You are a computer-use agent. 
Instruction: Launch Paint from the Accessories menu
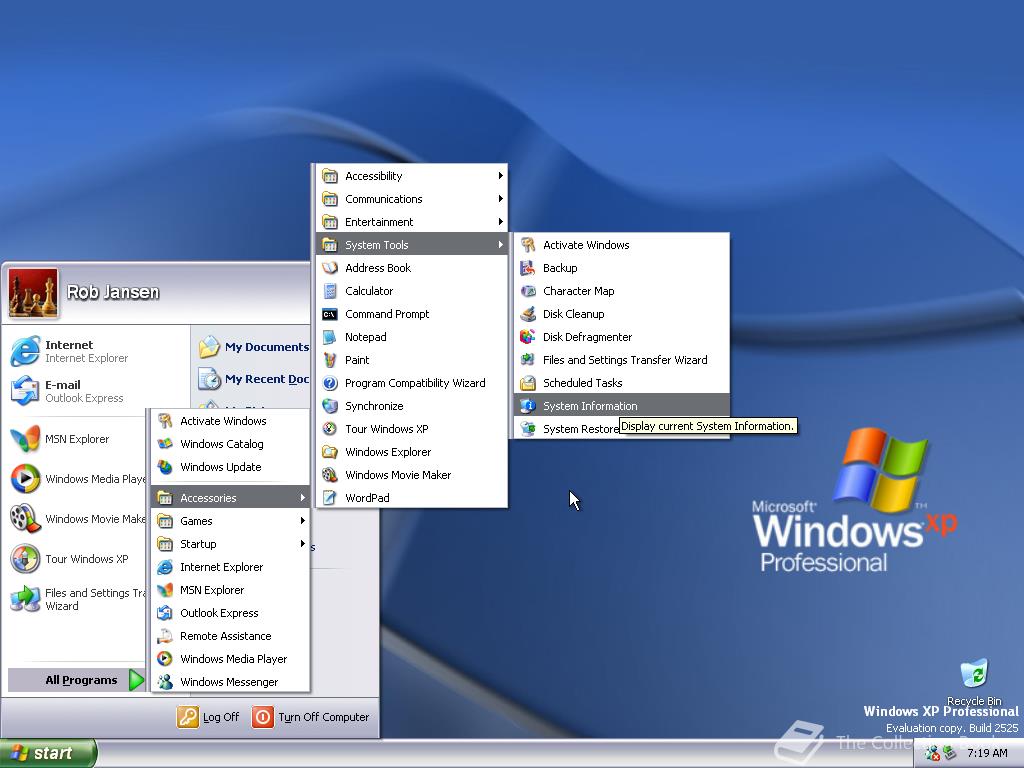(356, 360)
